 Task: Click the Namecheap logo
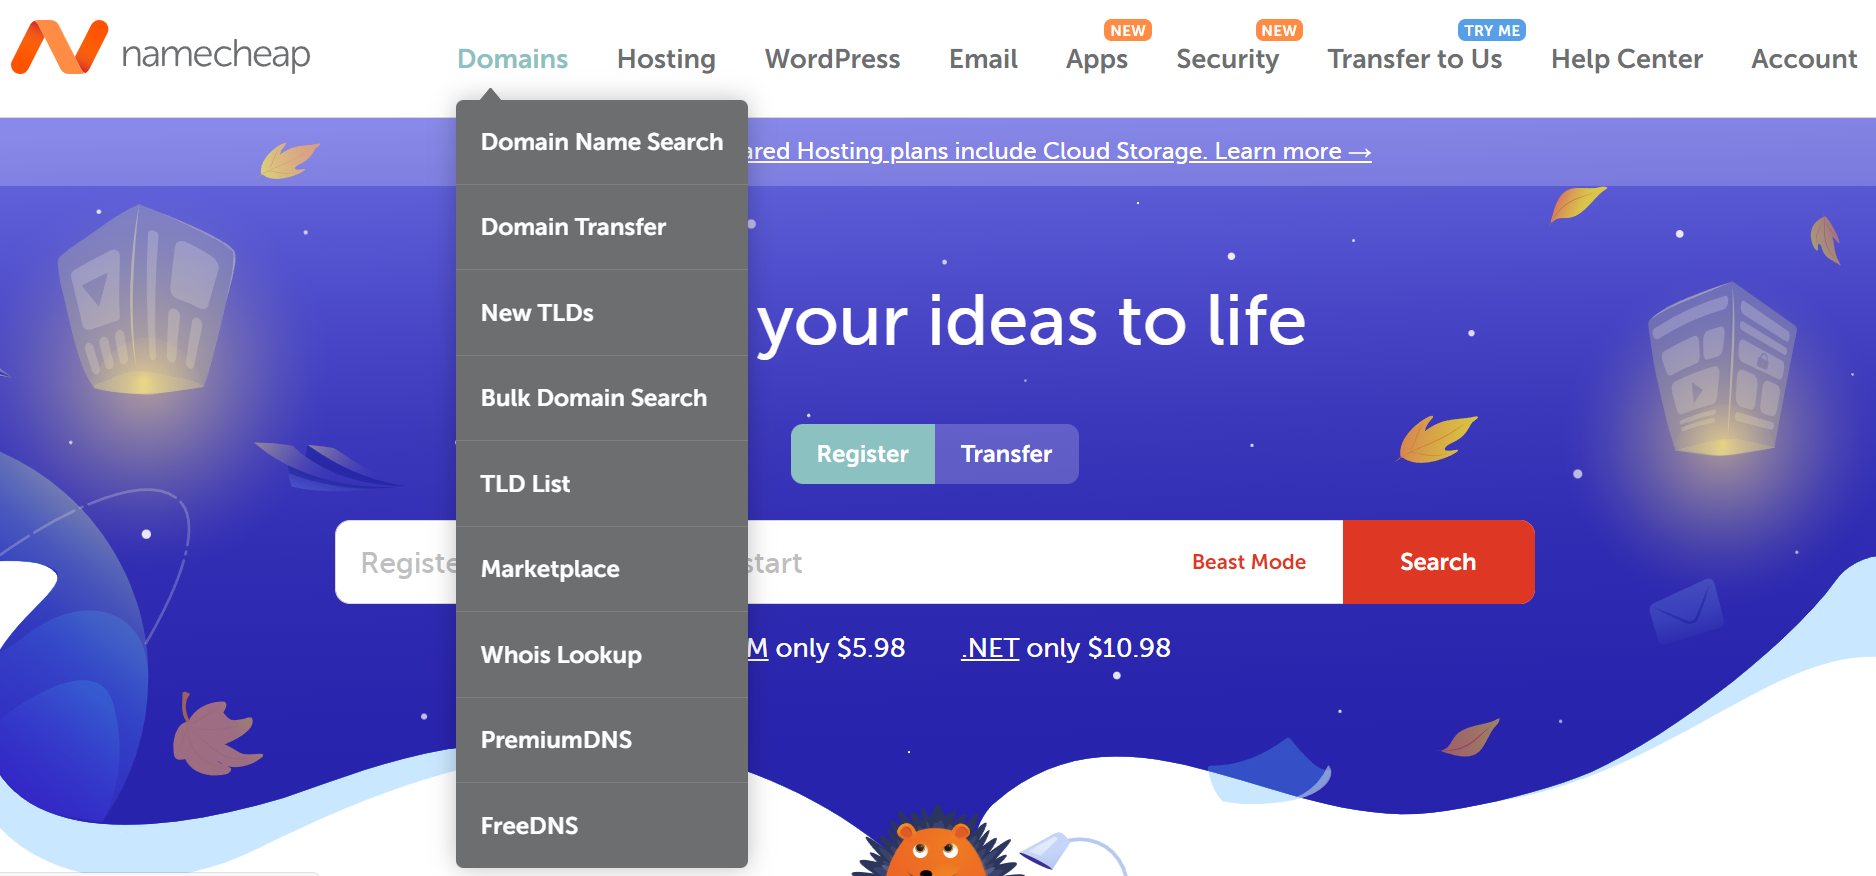coord(161,48)
